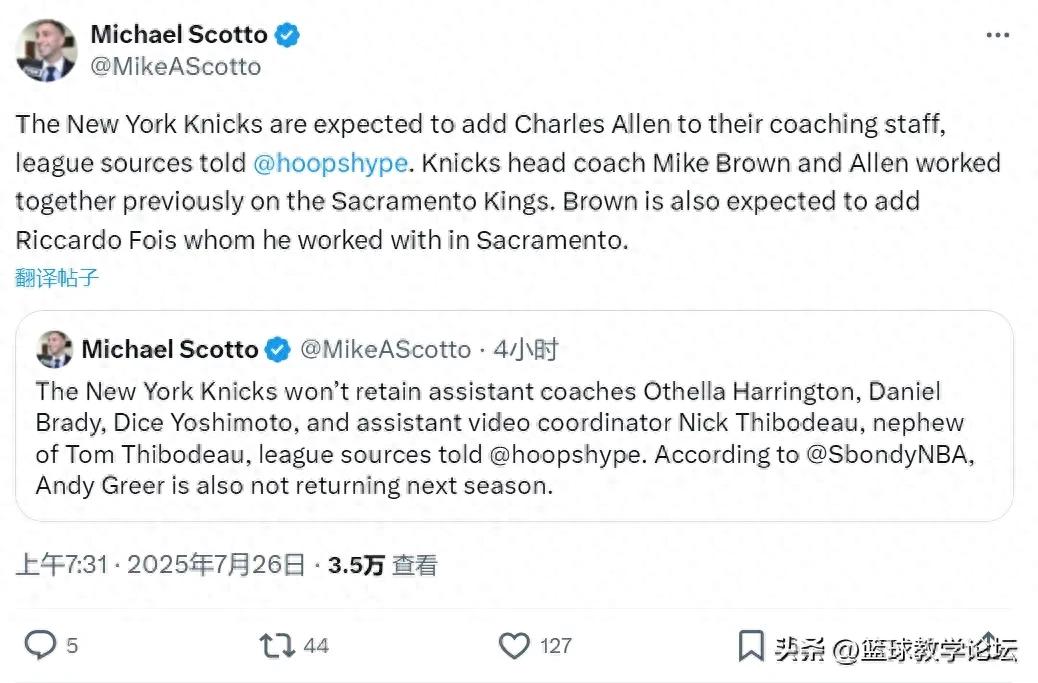Screen dimensions: 1038x683
Task: Open the three-dot more options menu
Action: pos(997,35)
